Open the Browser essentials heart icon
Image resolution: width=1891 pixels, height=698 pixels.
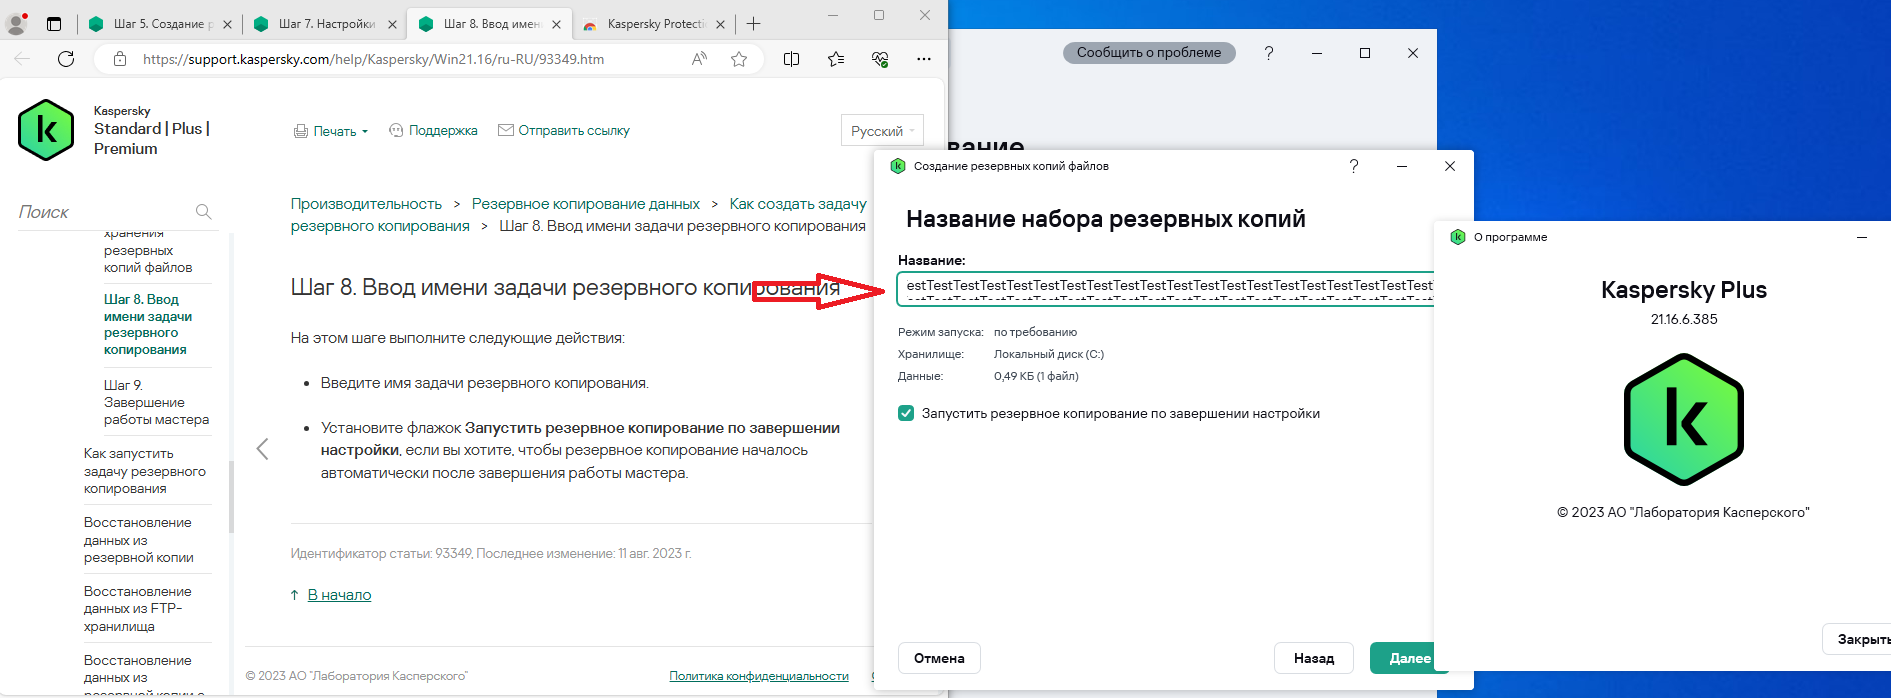pyautogui.click(x=880, y=59)
